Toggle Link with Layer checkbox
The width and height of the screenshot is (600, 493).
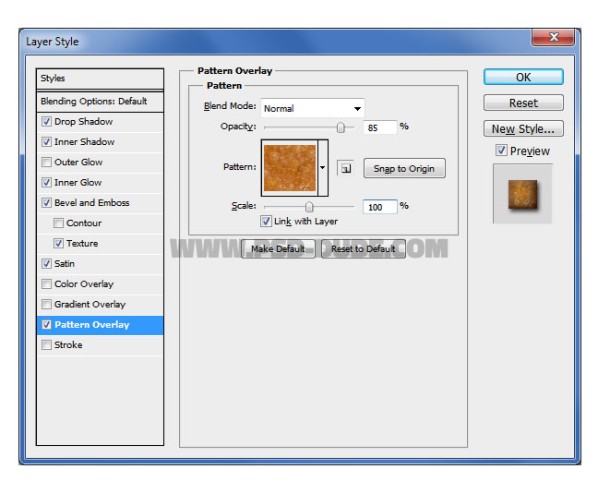point(266,221)
